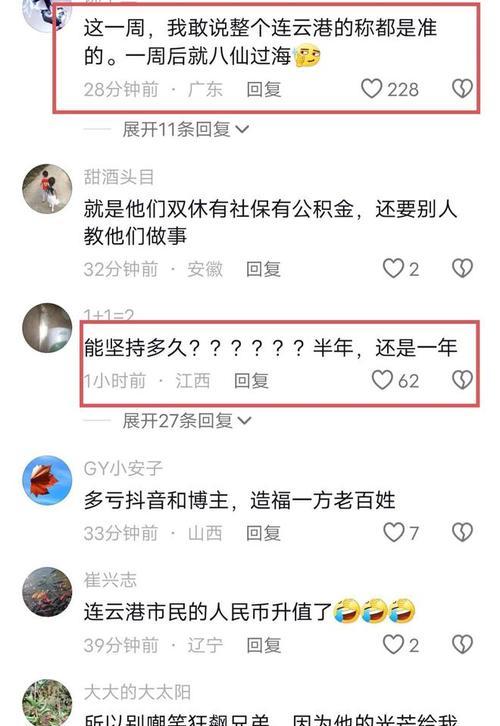Screen dimensions: 500x726
Task: Reply to 崔兴志's comment
Action: (263, 645)
